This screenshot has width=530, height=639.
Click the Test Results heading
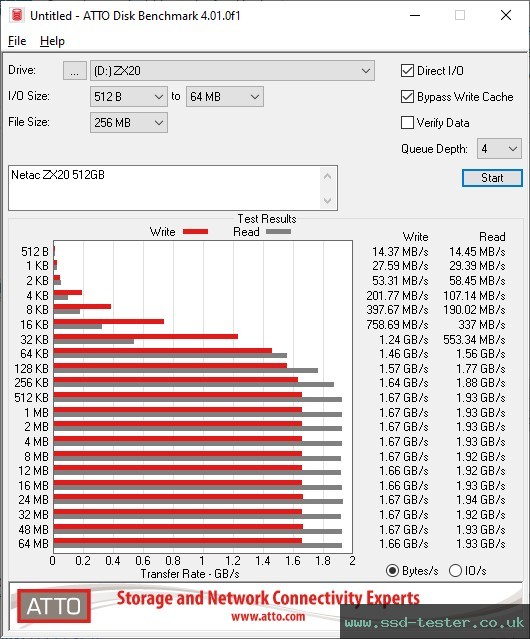[267, 219]
